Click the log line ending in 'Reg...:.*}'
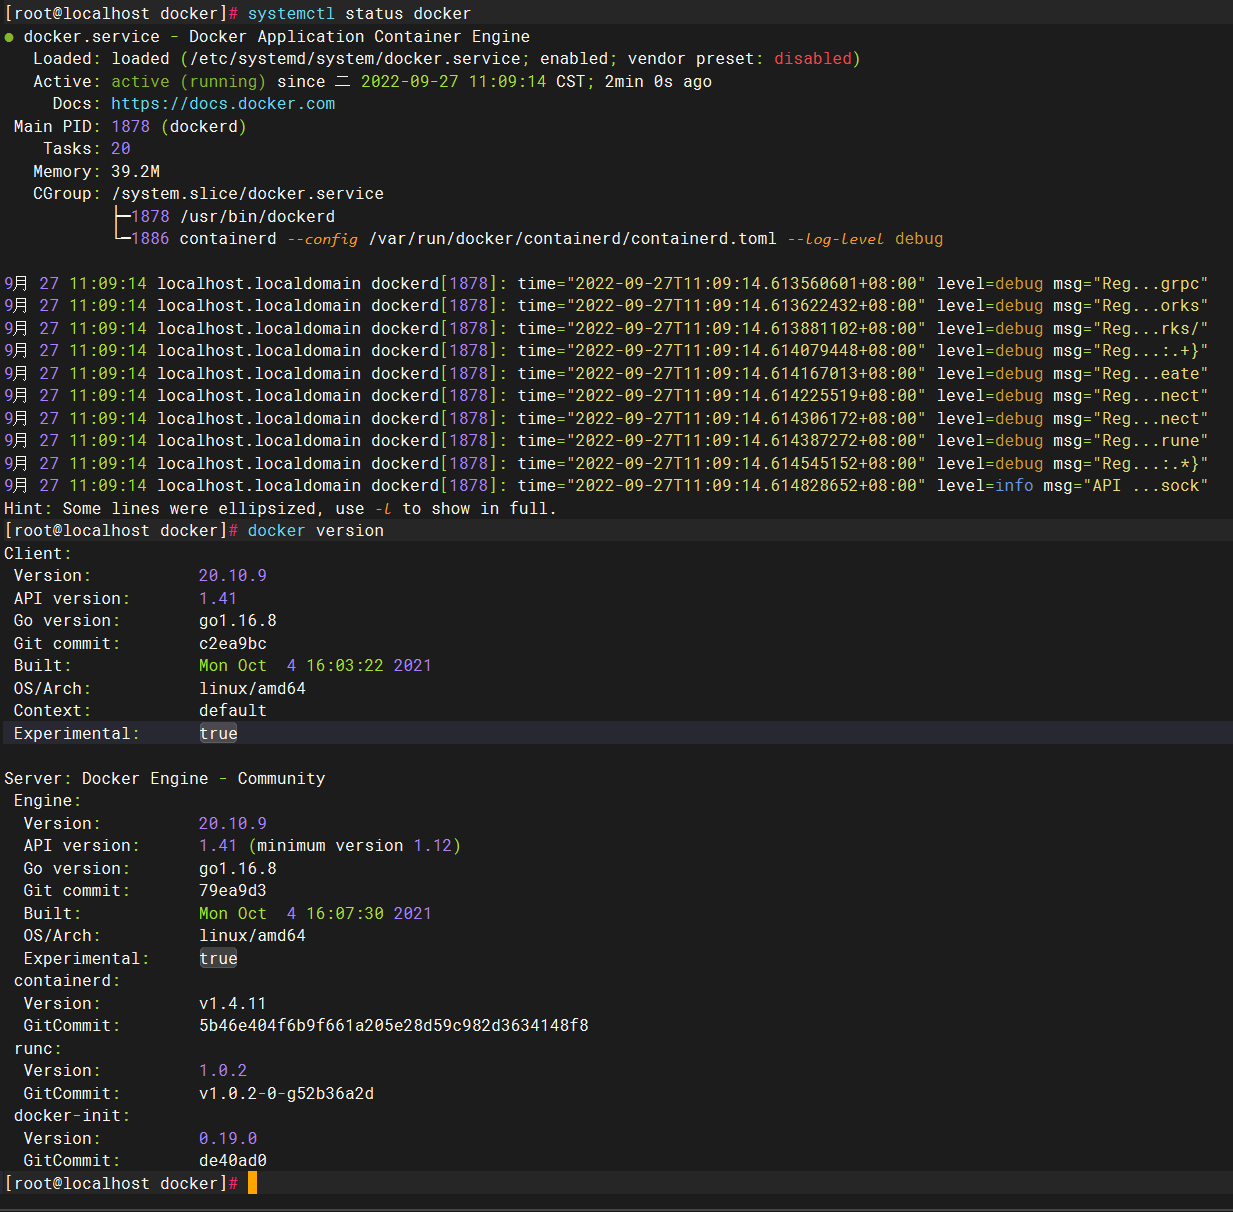Image resolution: width=1233 pixels, height=1212 pixels. point(606,464)
